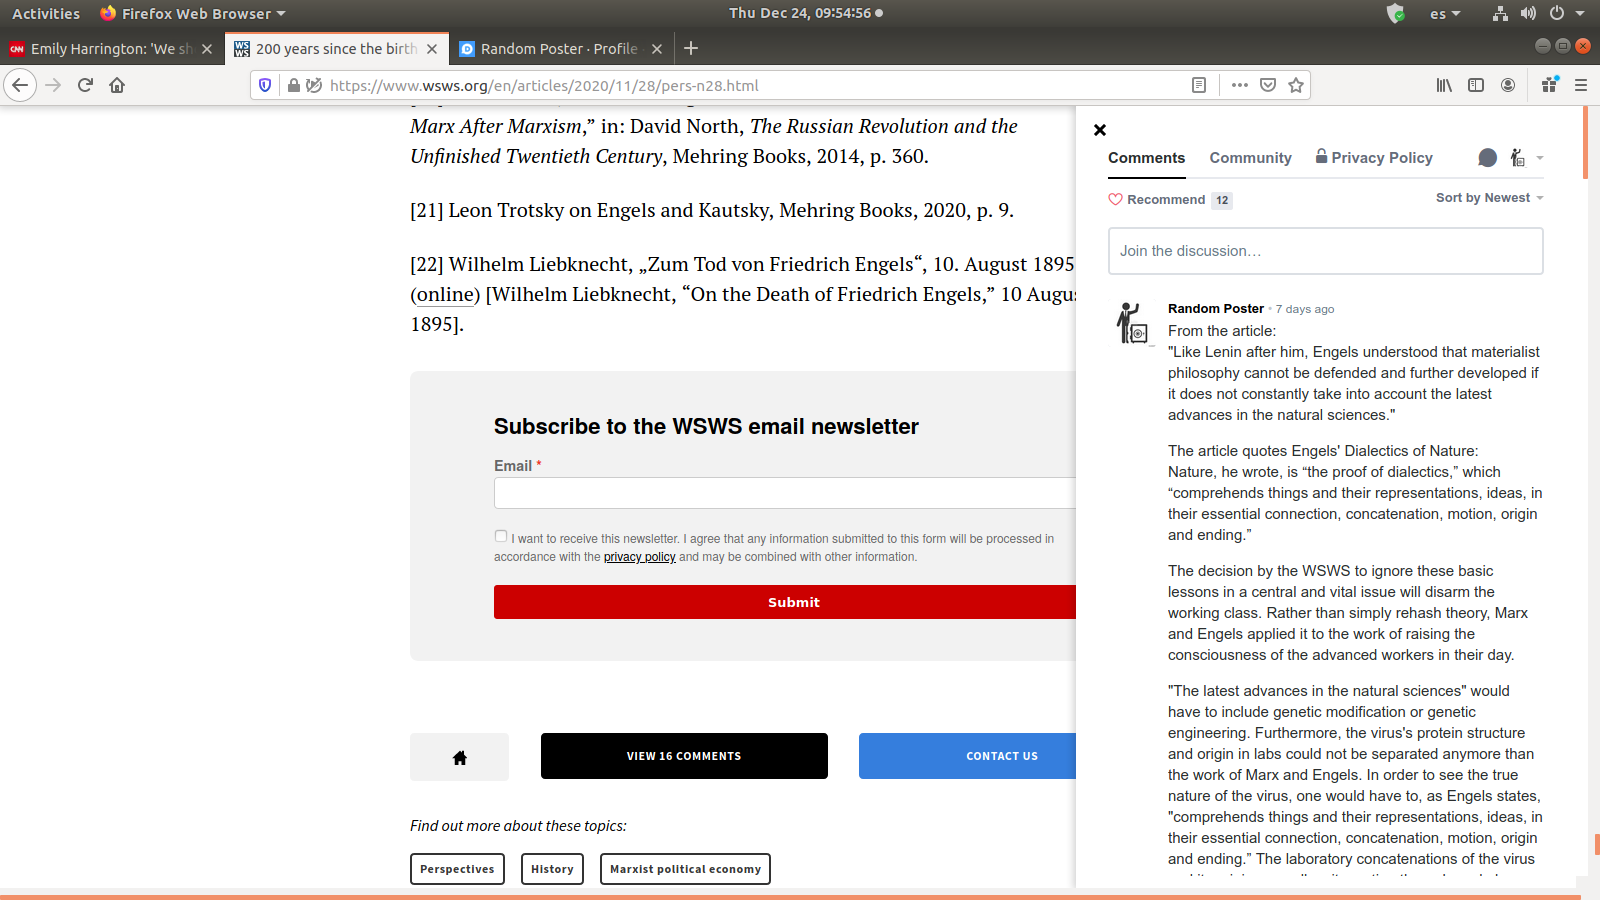Image resolution: width=1600 pixels, height=900 pixels.
Task: Bookmark this page with the star icon
Action: [1296, 85]
